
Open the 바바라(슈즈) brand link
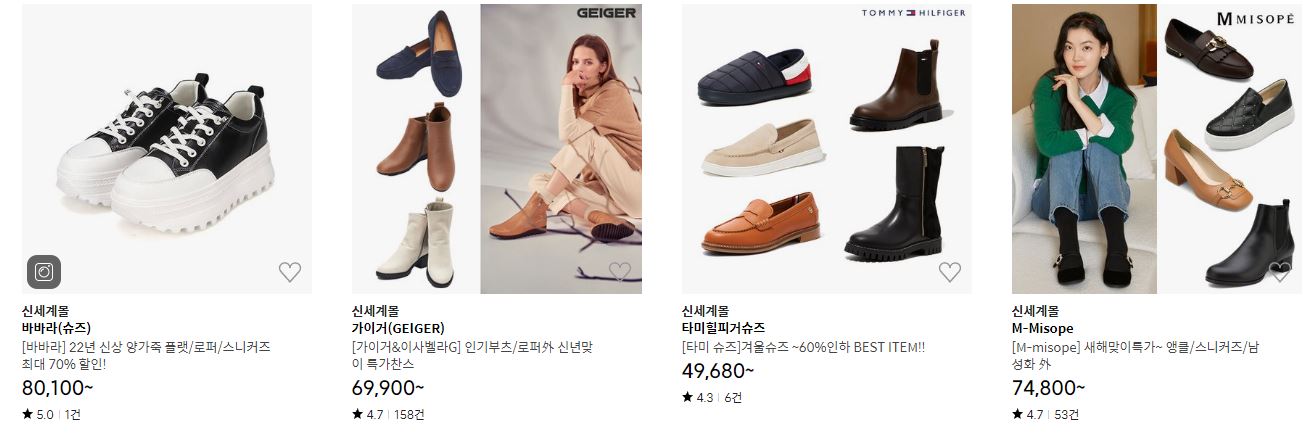click(x=56, y=329)
